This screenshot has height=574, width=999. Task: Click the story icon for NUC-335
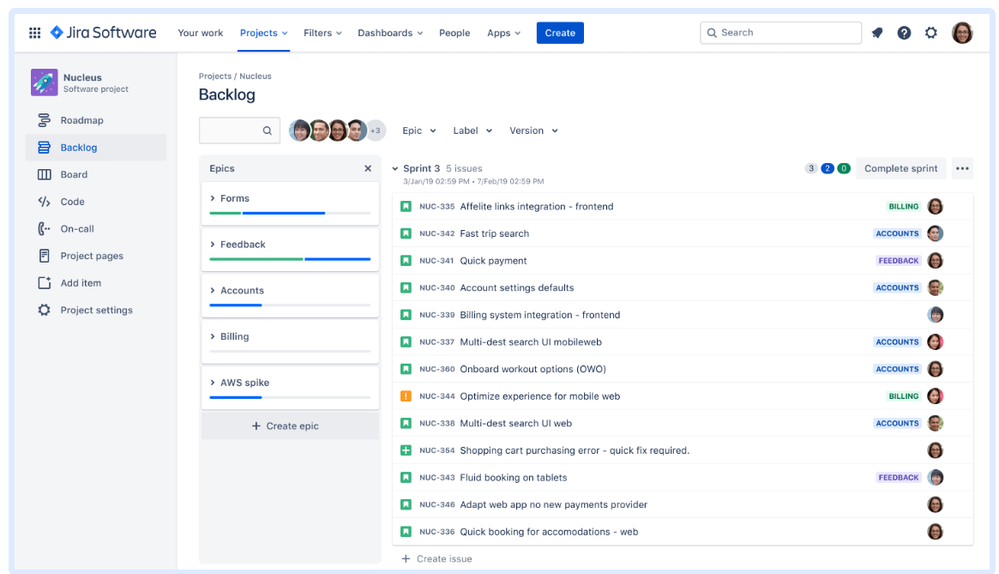(406, 206)
